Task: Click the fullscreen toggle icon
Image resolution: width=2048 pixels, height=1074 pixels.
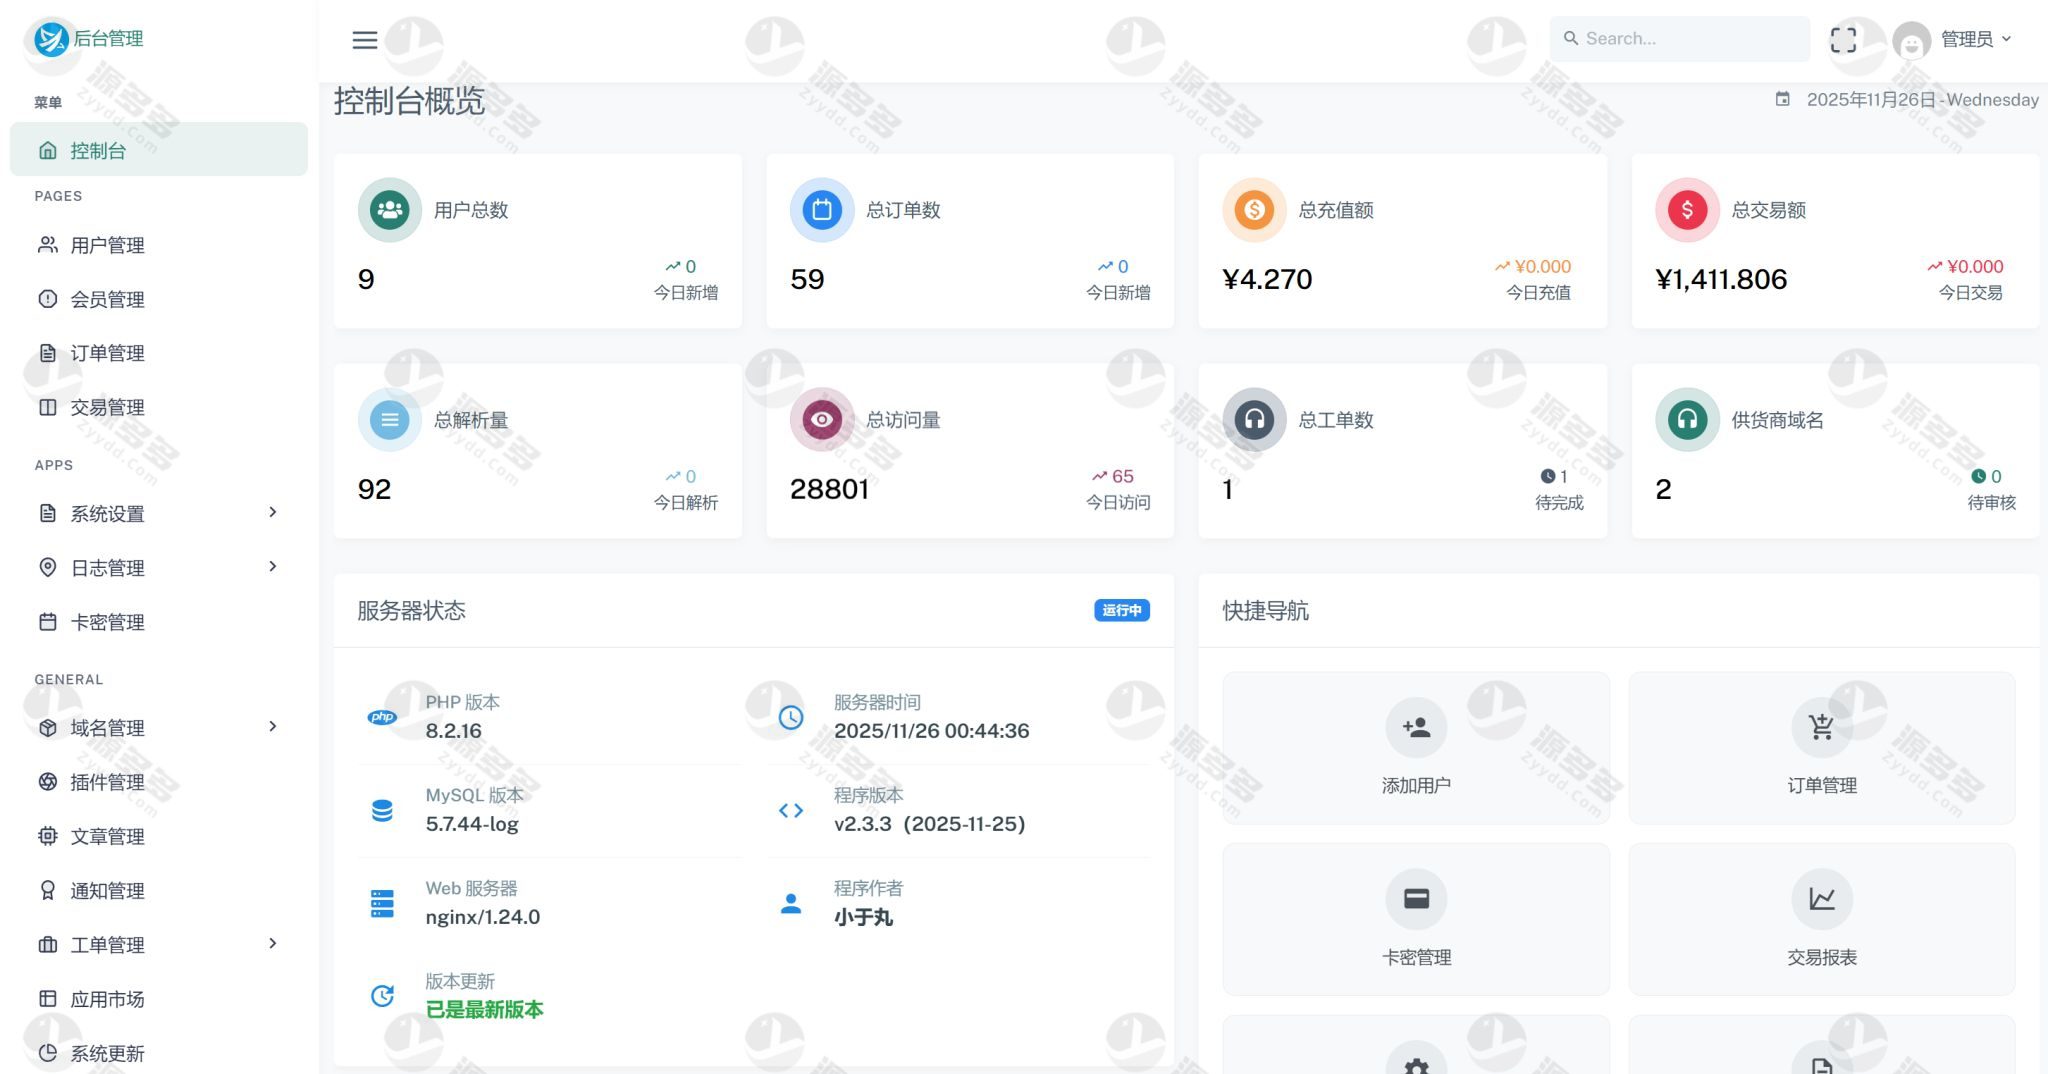Action: 1843,40
